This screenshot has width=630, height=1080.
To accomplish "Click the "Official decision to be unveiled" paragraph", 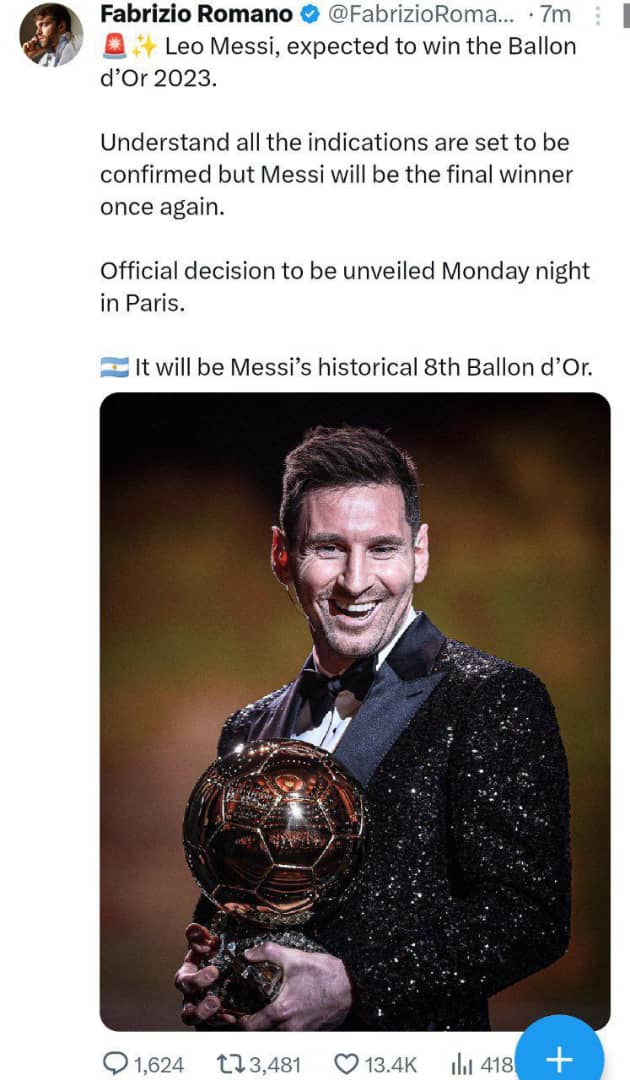I will (x=345, y=287).
